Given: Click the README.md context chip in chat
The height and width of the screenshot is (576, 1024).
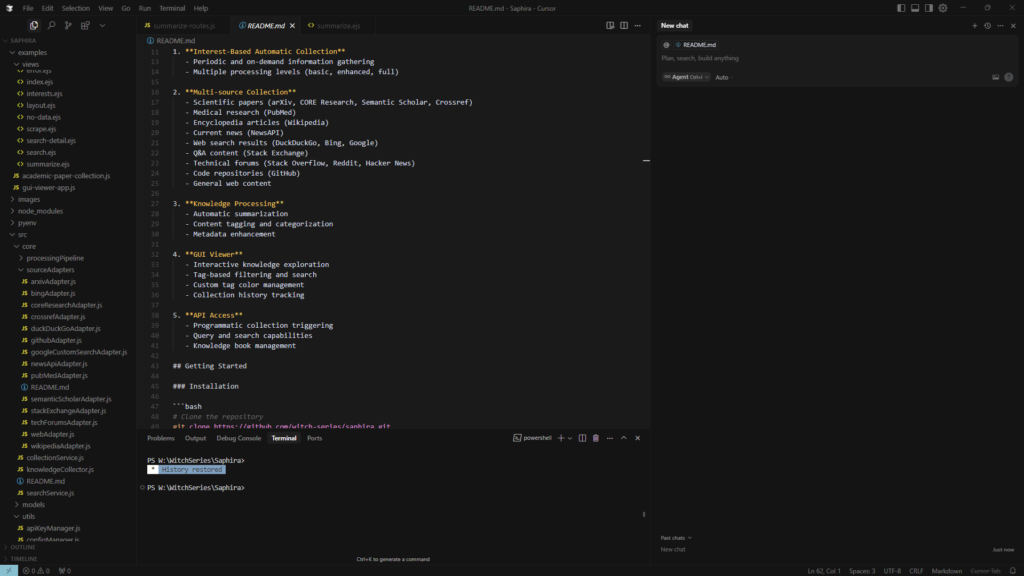Looking at the screenshot, I should click(x=696, y=45).
